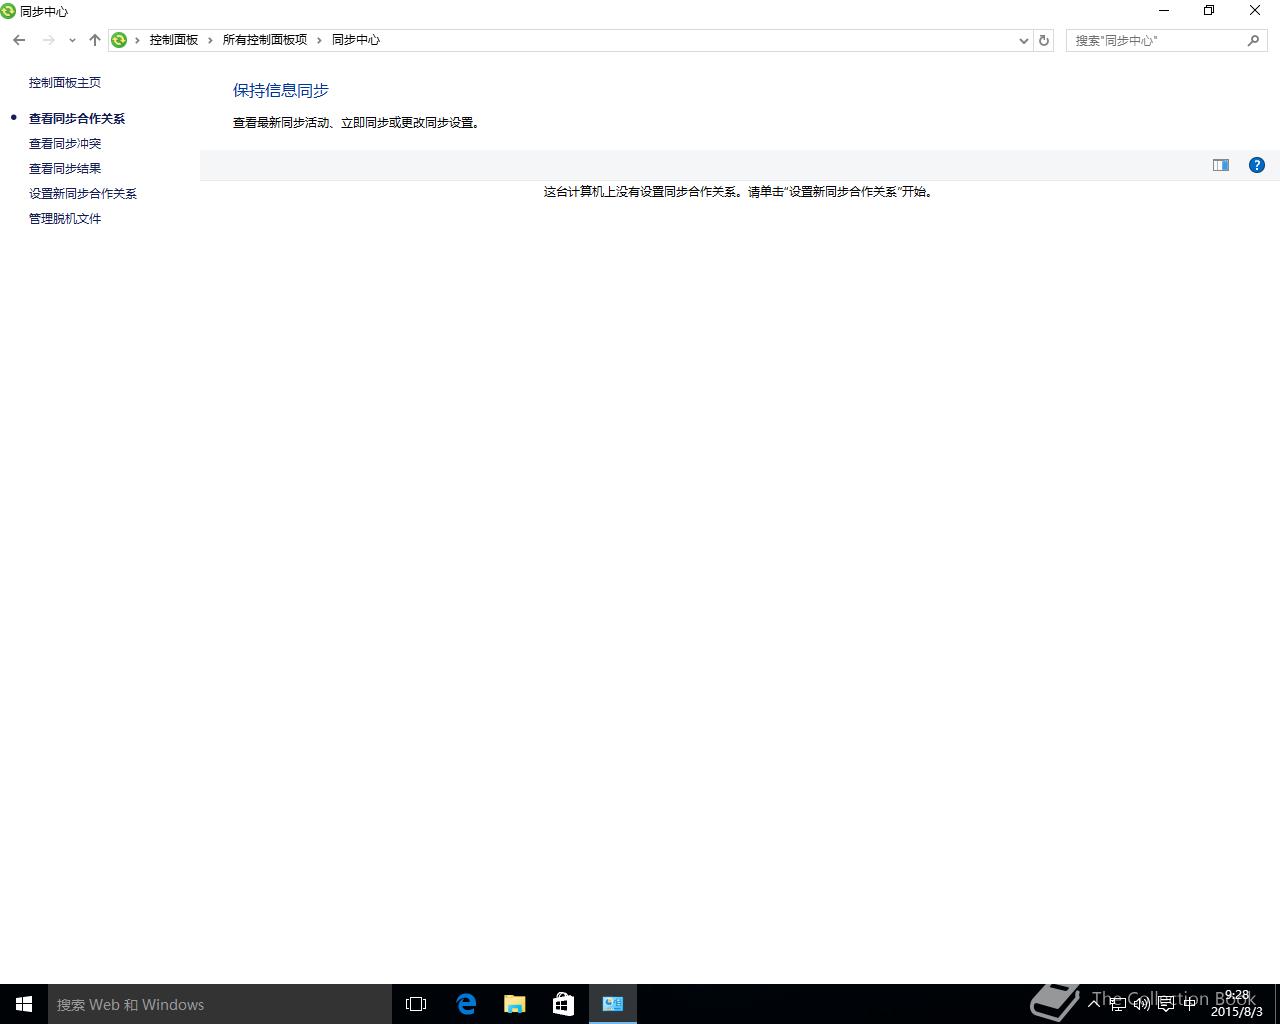Switch the input method 中 indicator

[x=1190, y=1004]
